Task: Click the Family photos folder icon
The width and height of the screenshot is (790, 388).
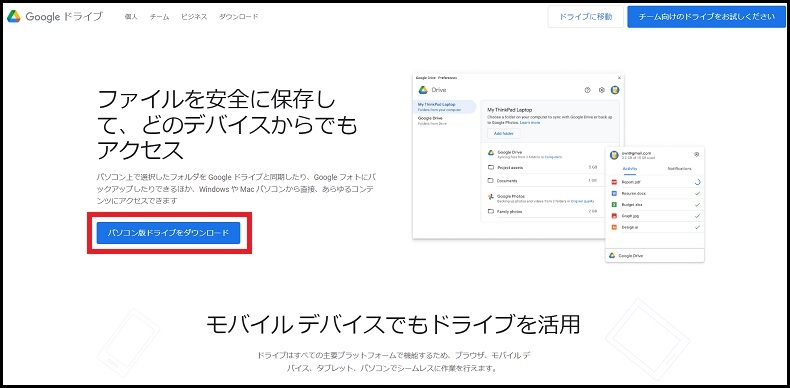Action: coord(491,212)
